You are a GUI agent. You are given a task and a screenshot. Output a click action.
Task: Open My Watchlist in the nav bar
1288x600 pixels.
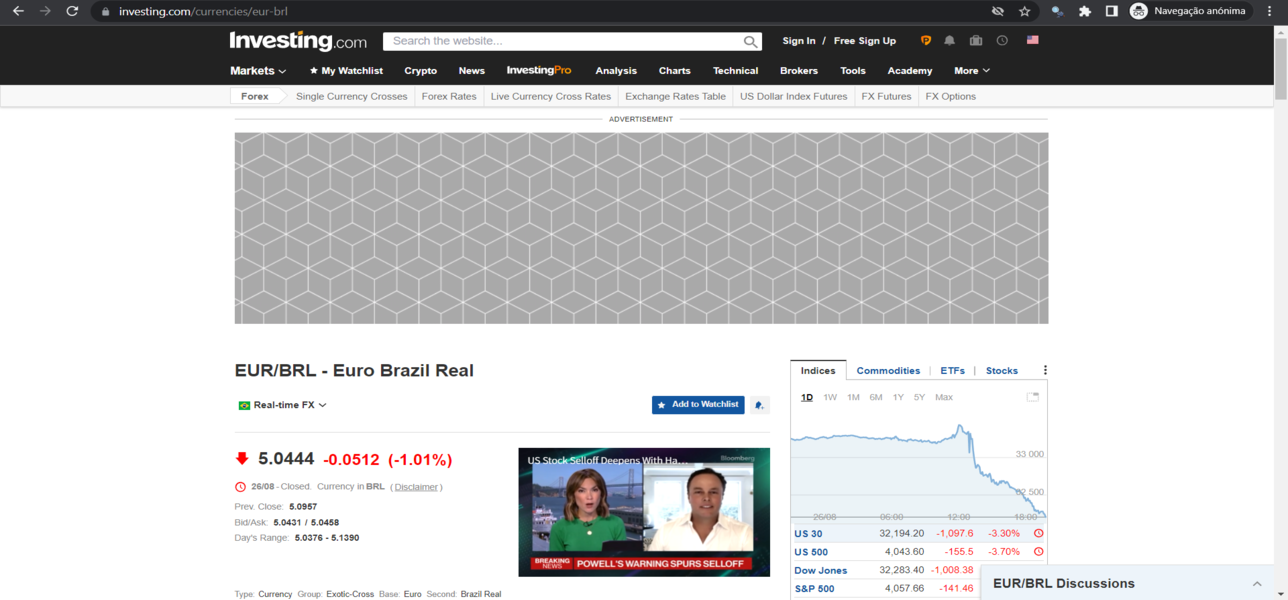point(346,71)
